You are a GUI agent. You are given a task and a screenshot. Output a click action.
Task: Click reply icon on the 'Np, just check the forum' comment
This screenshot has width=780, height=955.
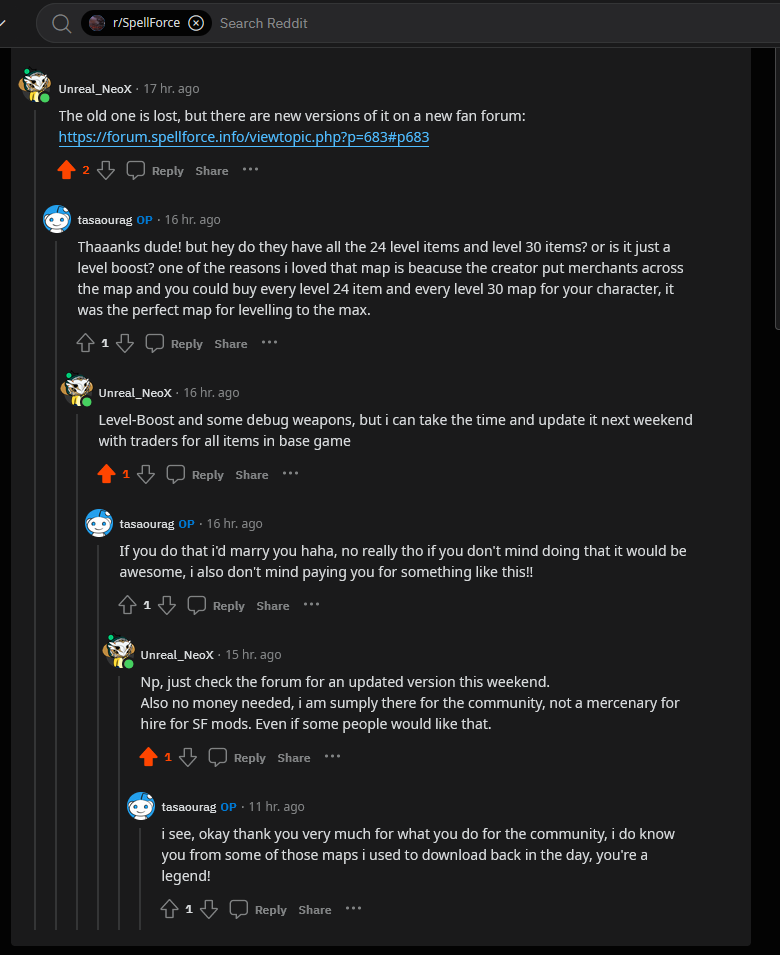coord(218,758)
